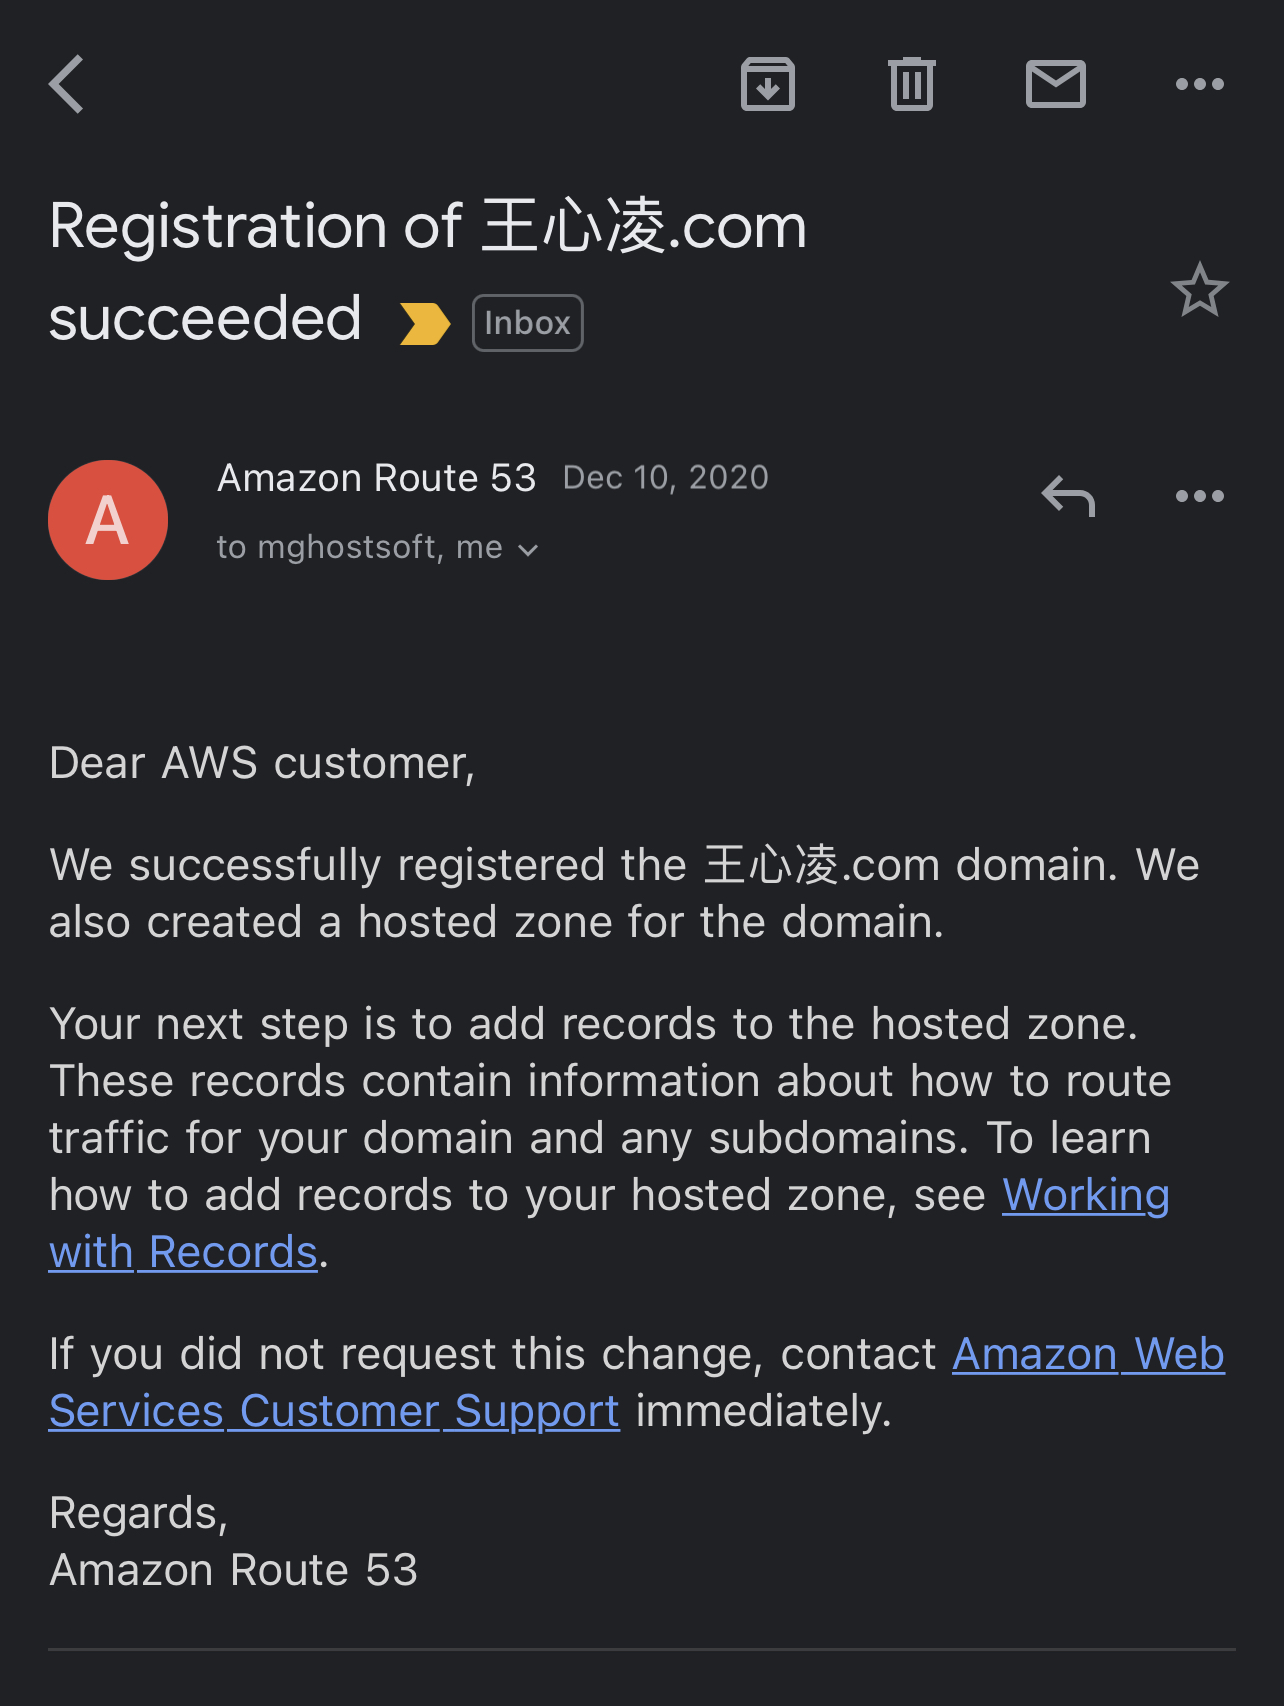Viewport: 1284px width, 1706px height.
Task: Tap the sender name Amazon Route 53
Action: click(377, 478)
